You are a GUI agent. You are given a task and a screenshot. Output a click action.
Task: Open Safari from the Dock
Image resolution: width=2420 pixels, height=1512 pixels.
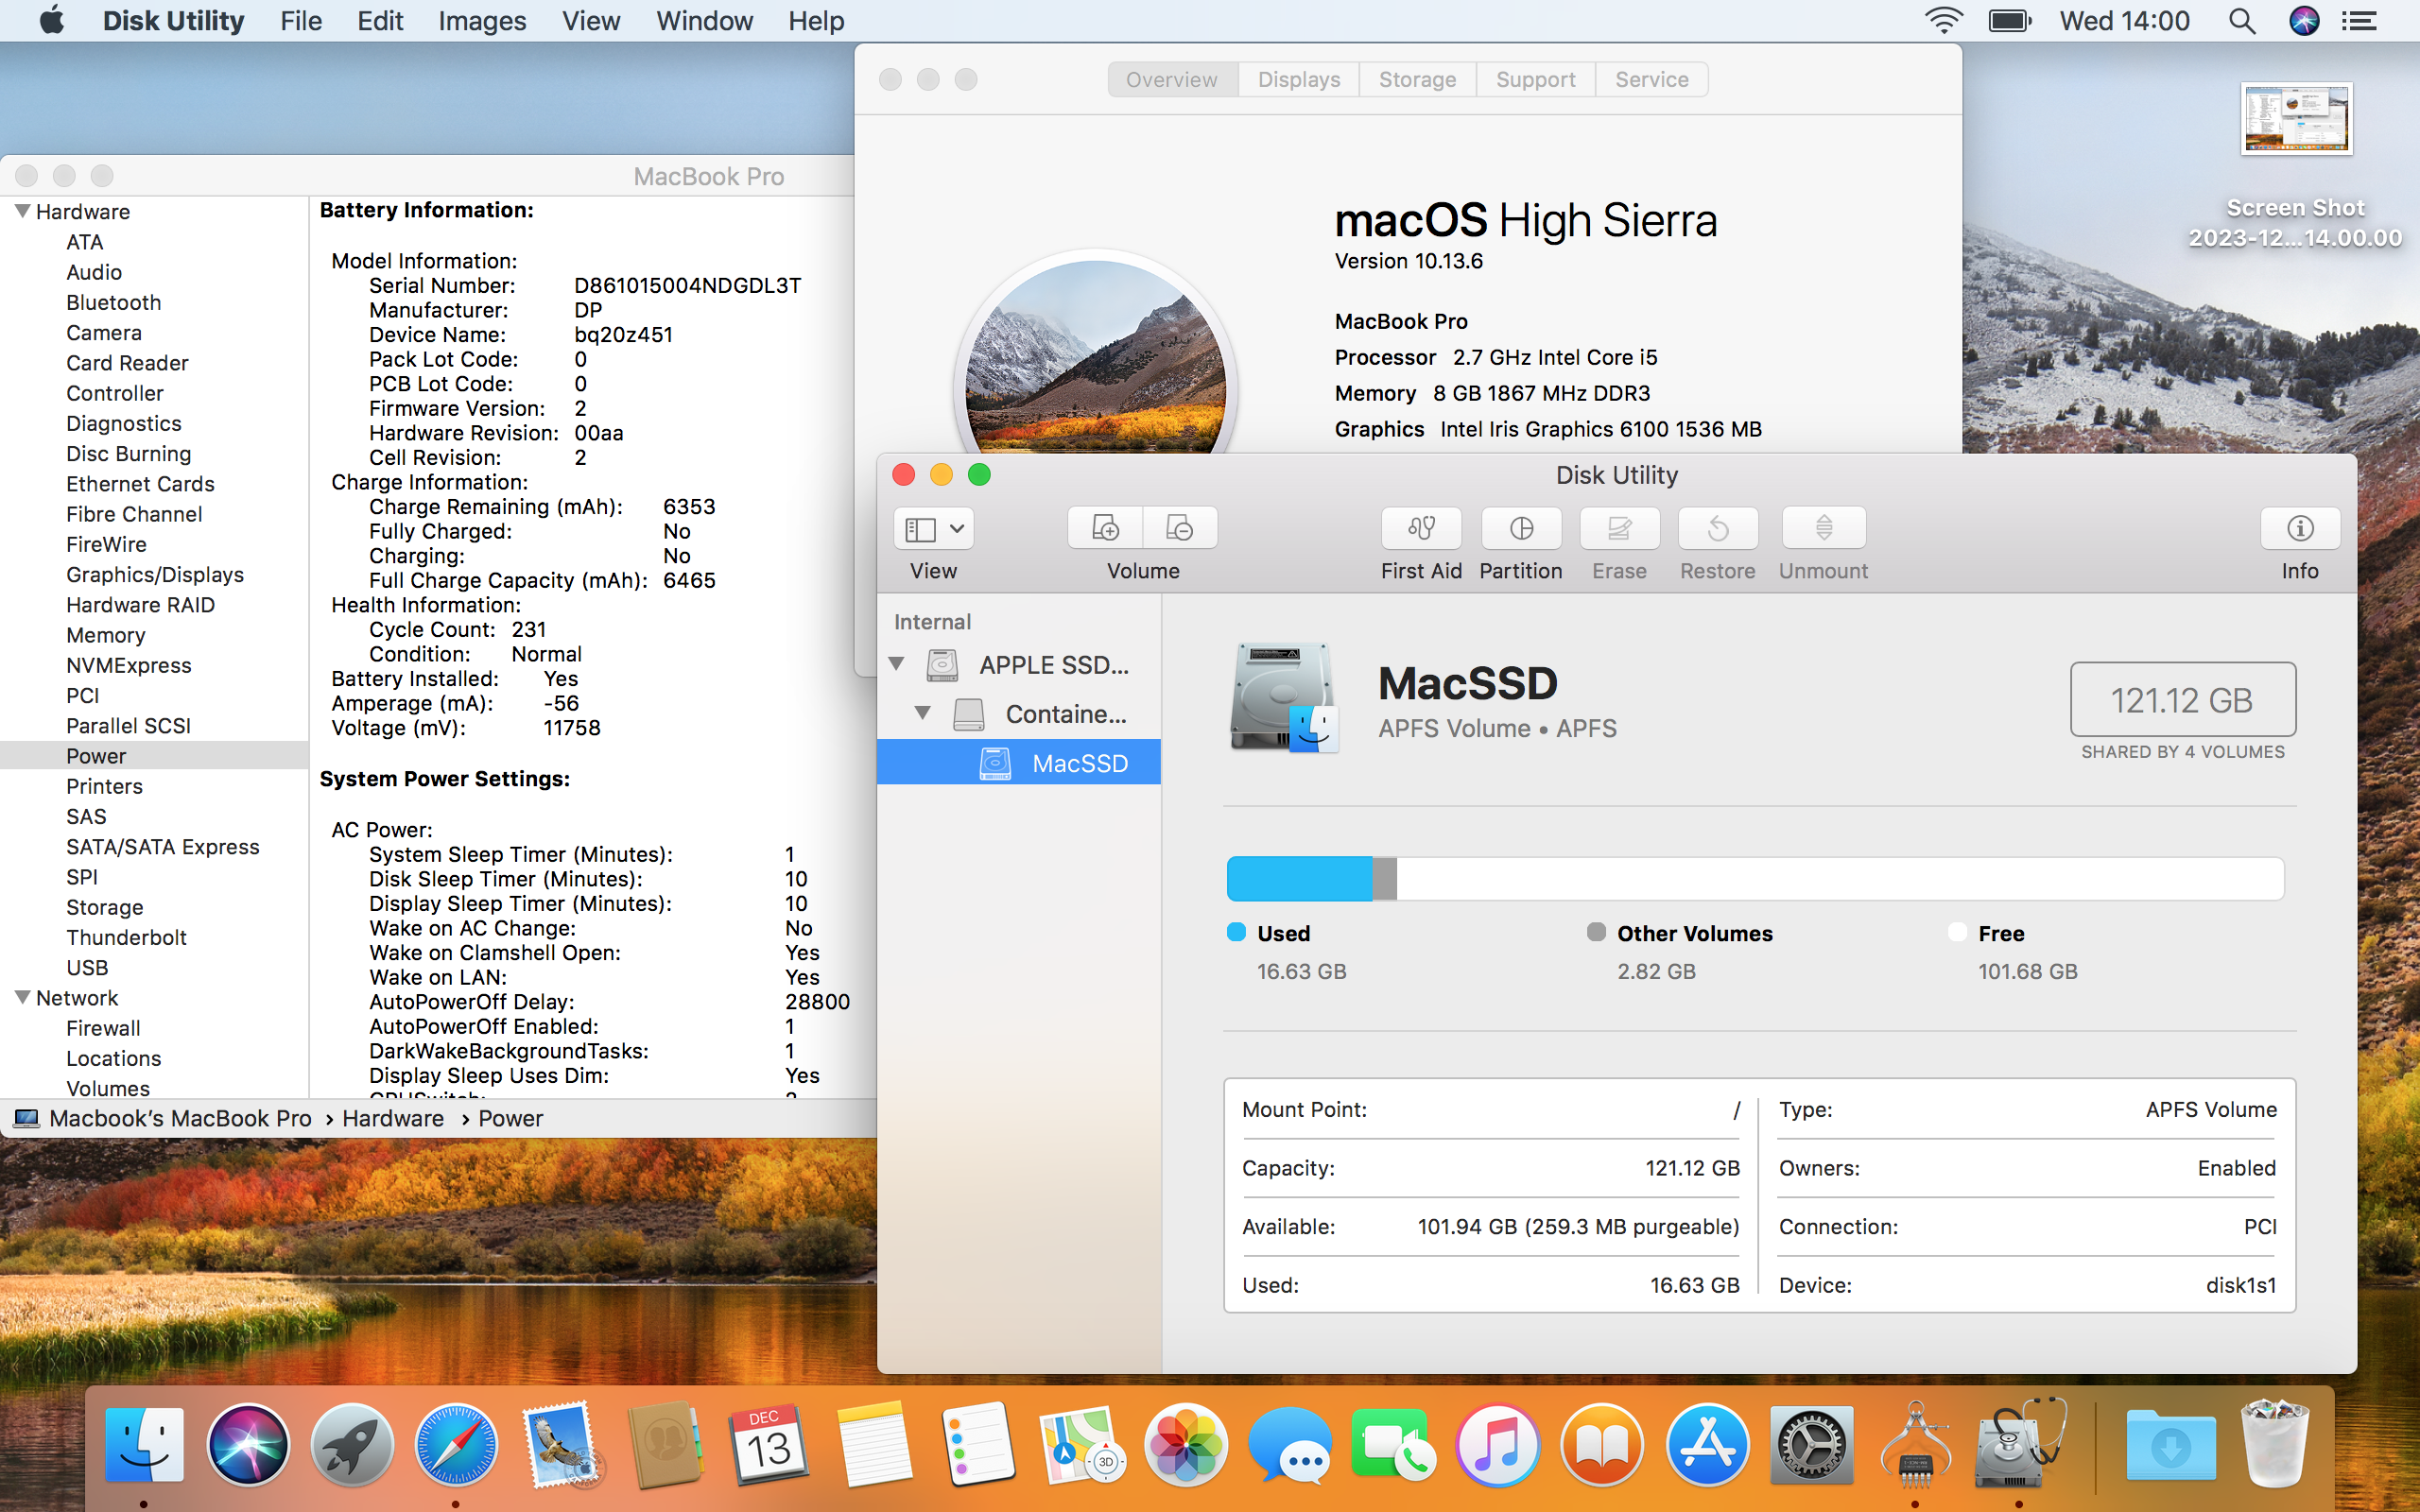pos(456,1445)
